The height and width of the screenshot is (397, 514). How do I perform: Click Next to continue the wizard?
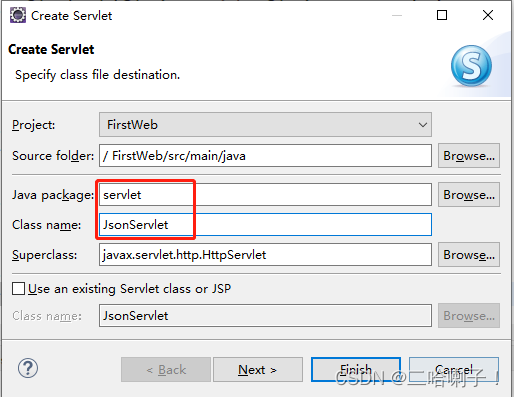[258, 370]
